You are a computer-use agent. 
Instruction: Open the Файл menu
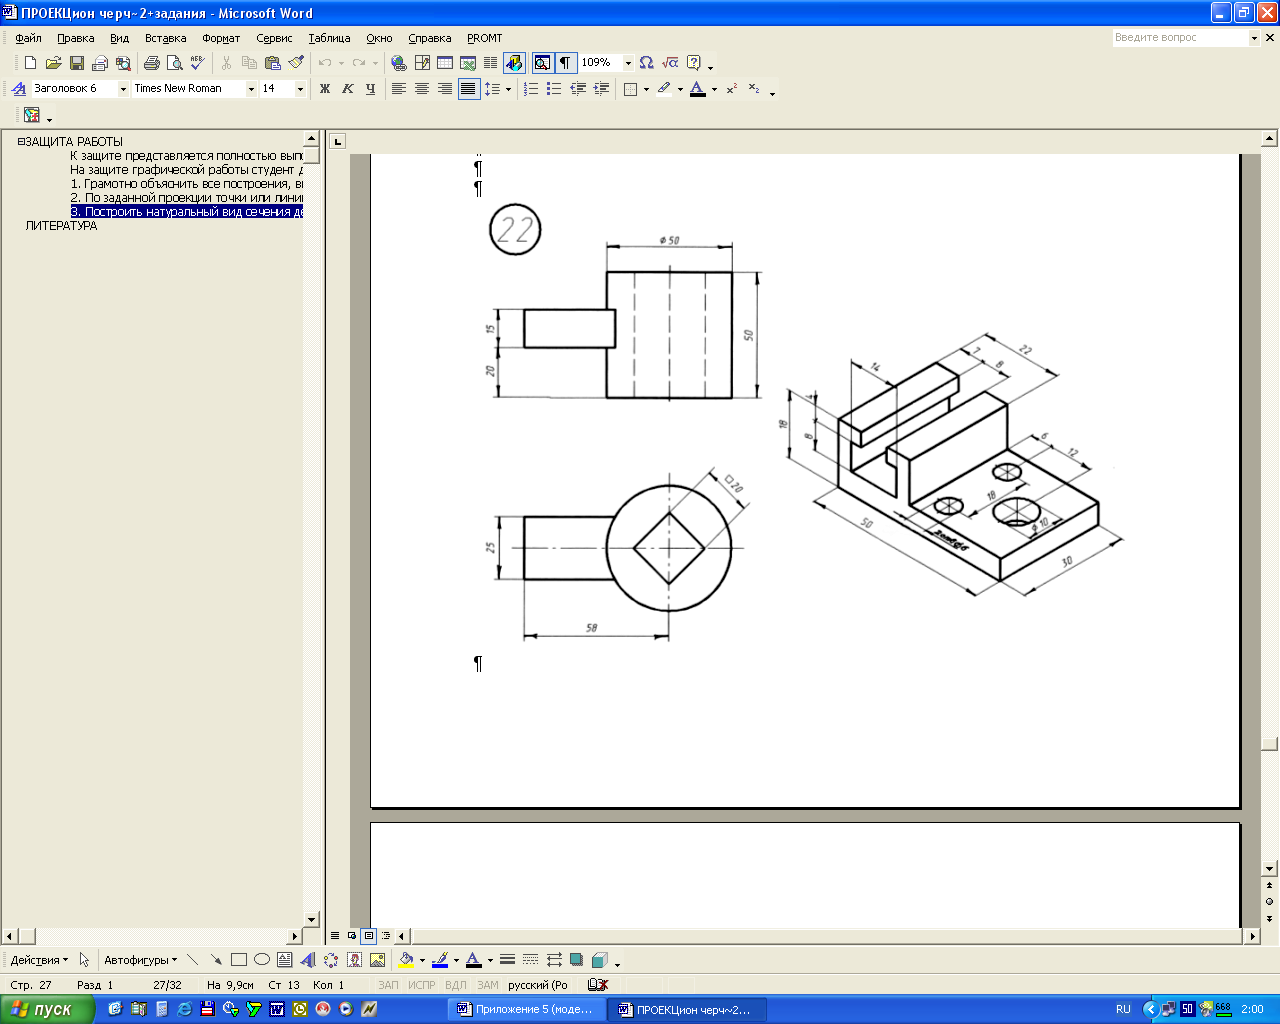28,38
